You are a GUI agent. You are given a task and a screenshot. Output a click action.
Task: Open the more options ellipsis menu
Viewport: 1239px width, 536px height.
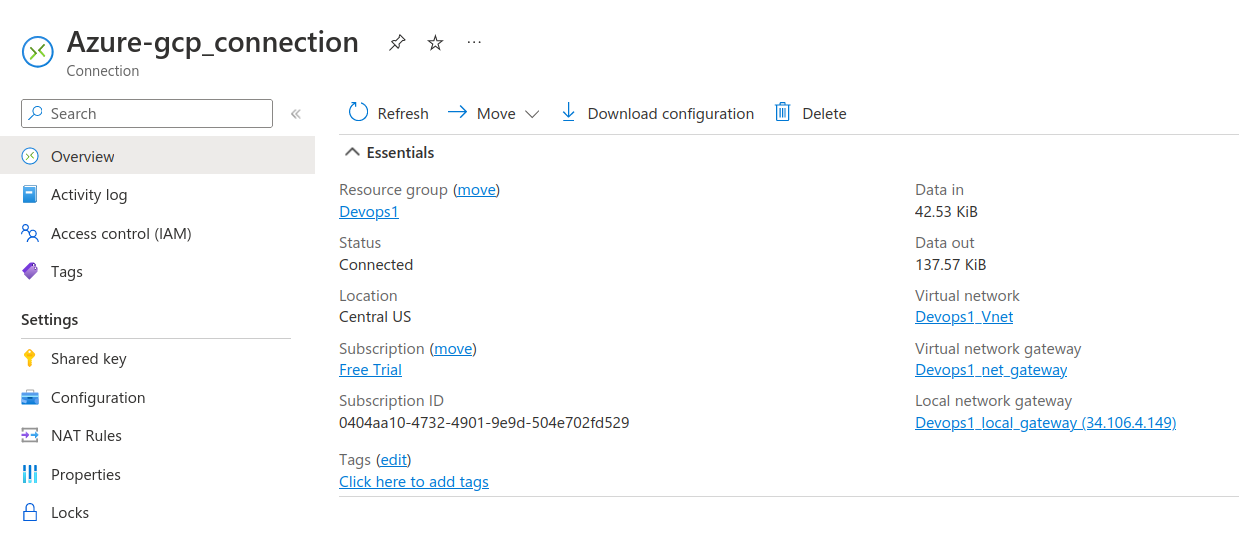pyautogui.click(x=474, y=42)
